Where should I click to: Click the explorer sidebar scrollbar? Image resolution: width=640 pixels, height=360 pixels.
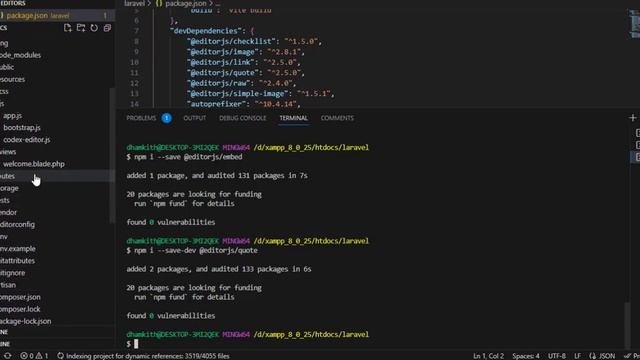pos(113,155)
